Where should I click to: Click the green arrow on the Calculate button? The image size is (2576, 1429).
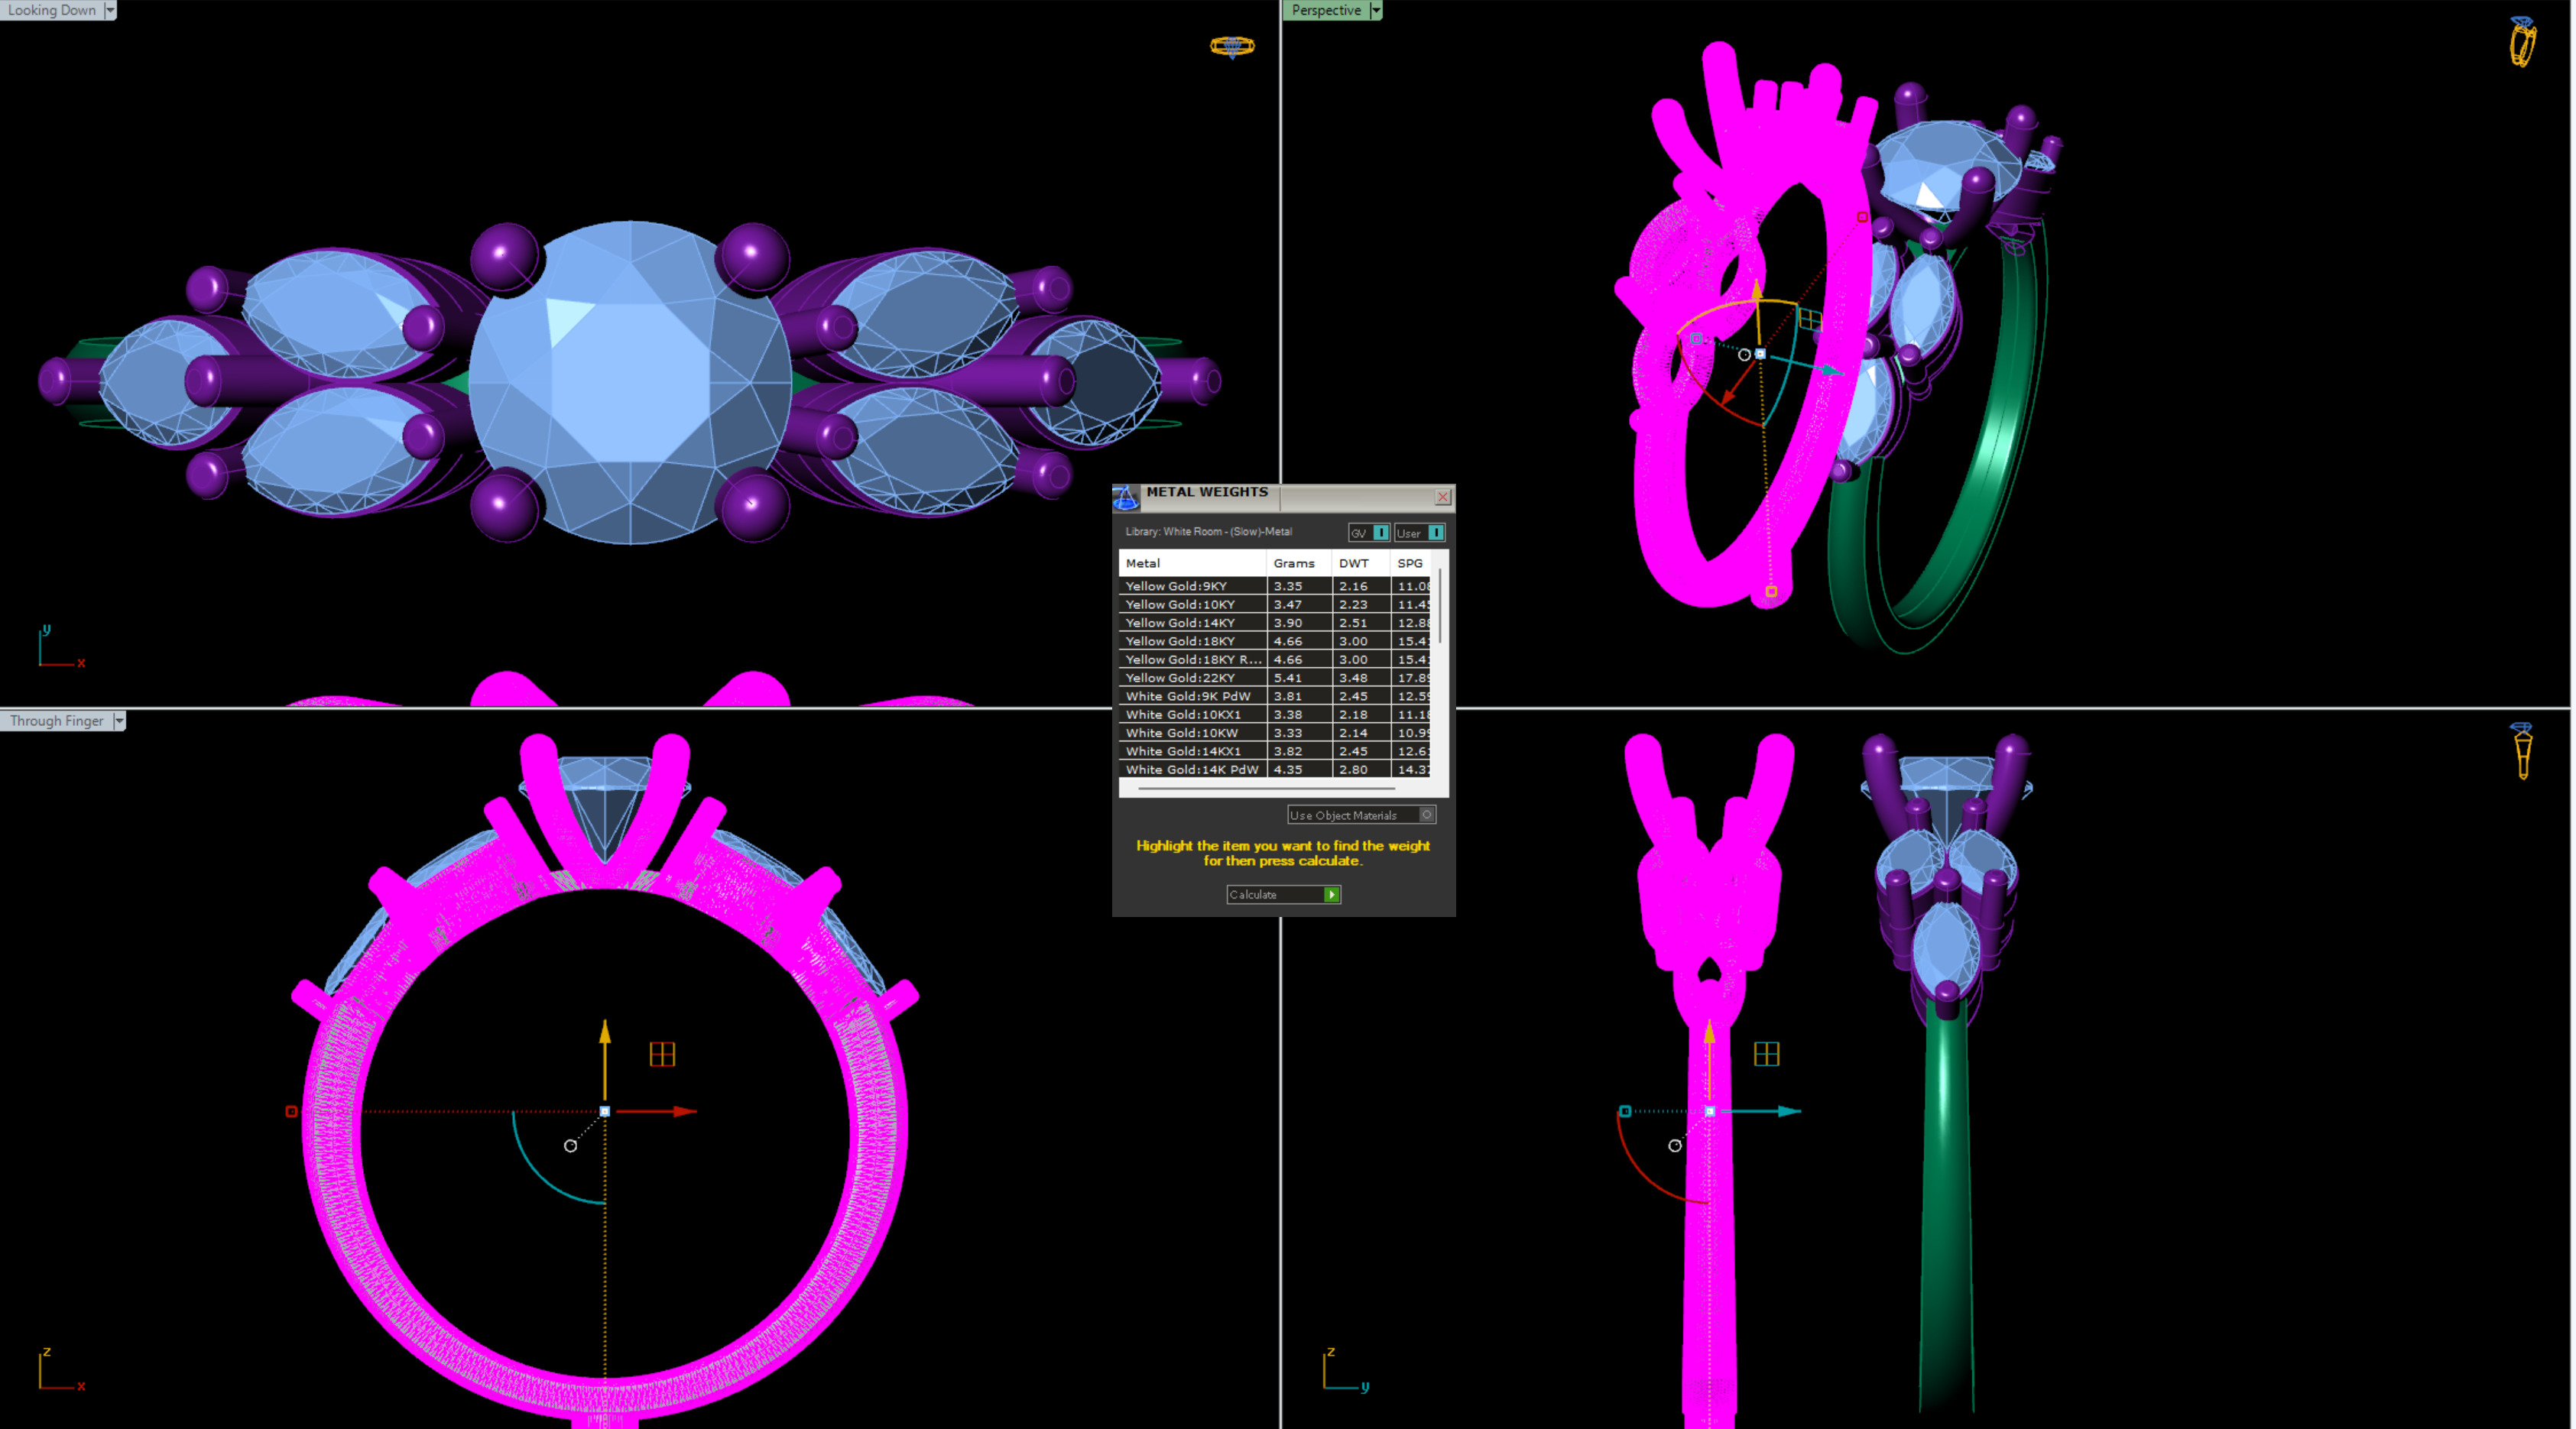pyautogui.click(x=1331, y=895)
